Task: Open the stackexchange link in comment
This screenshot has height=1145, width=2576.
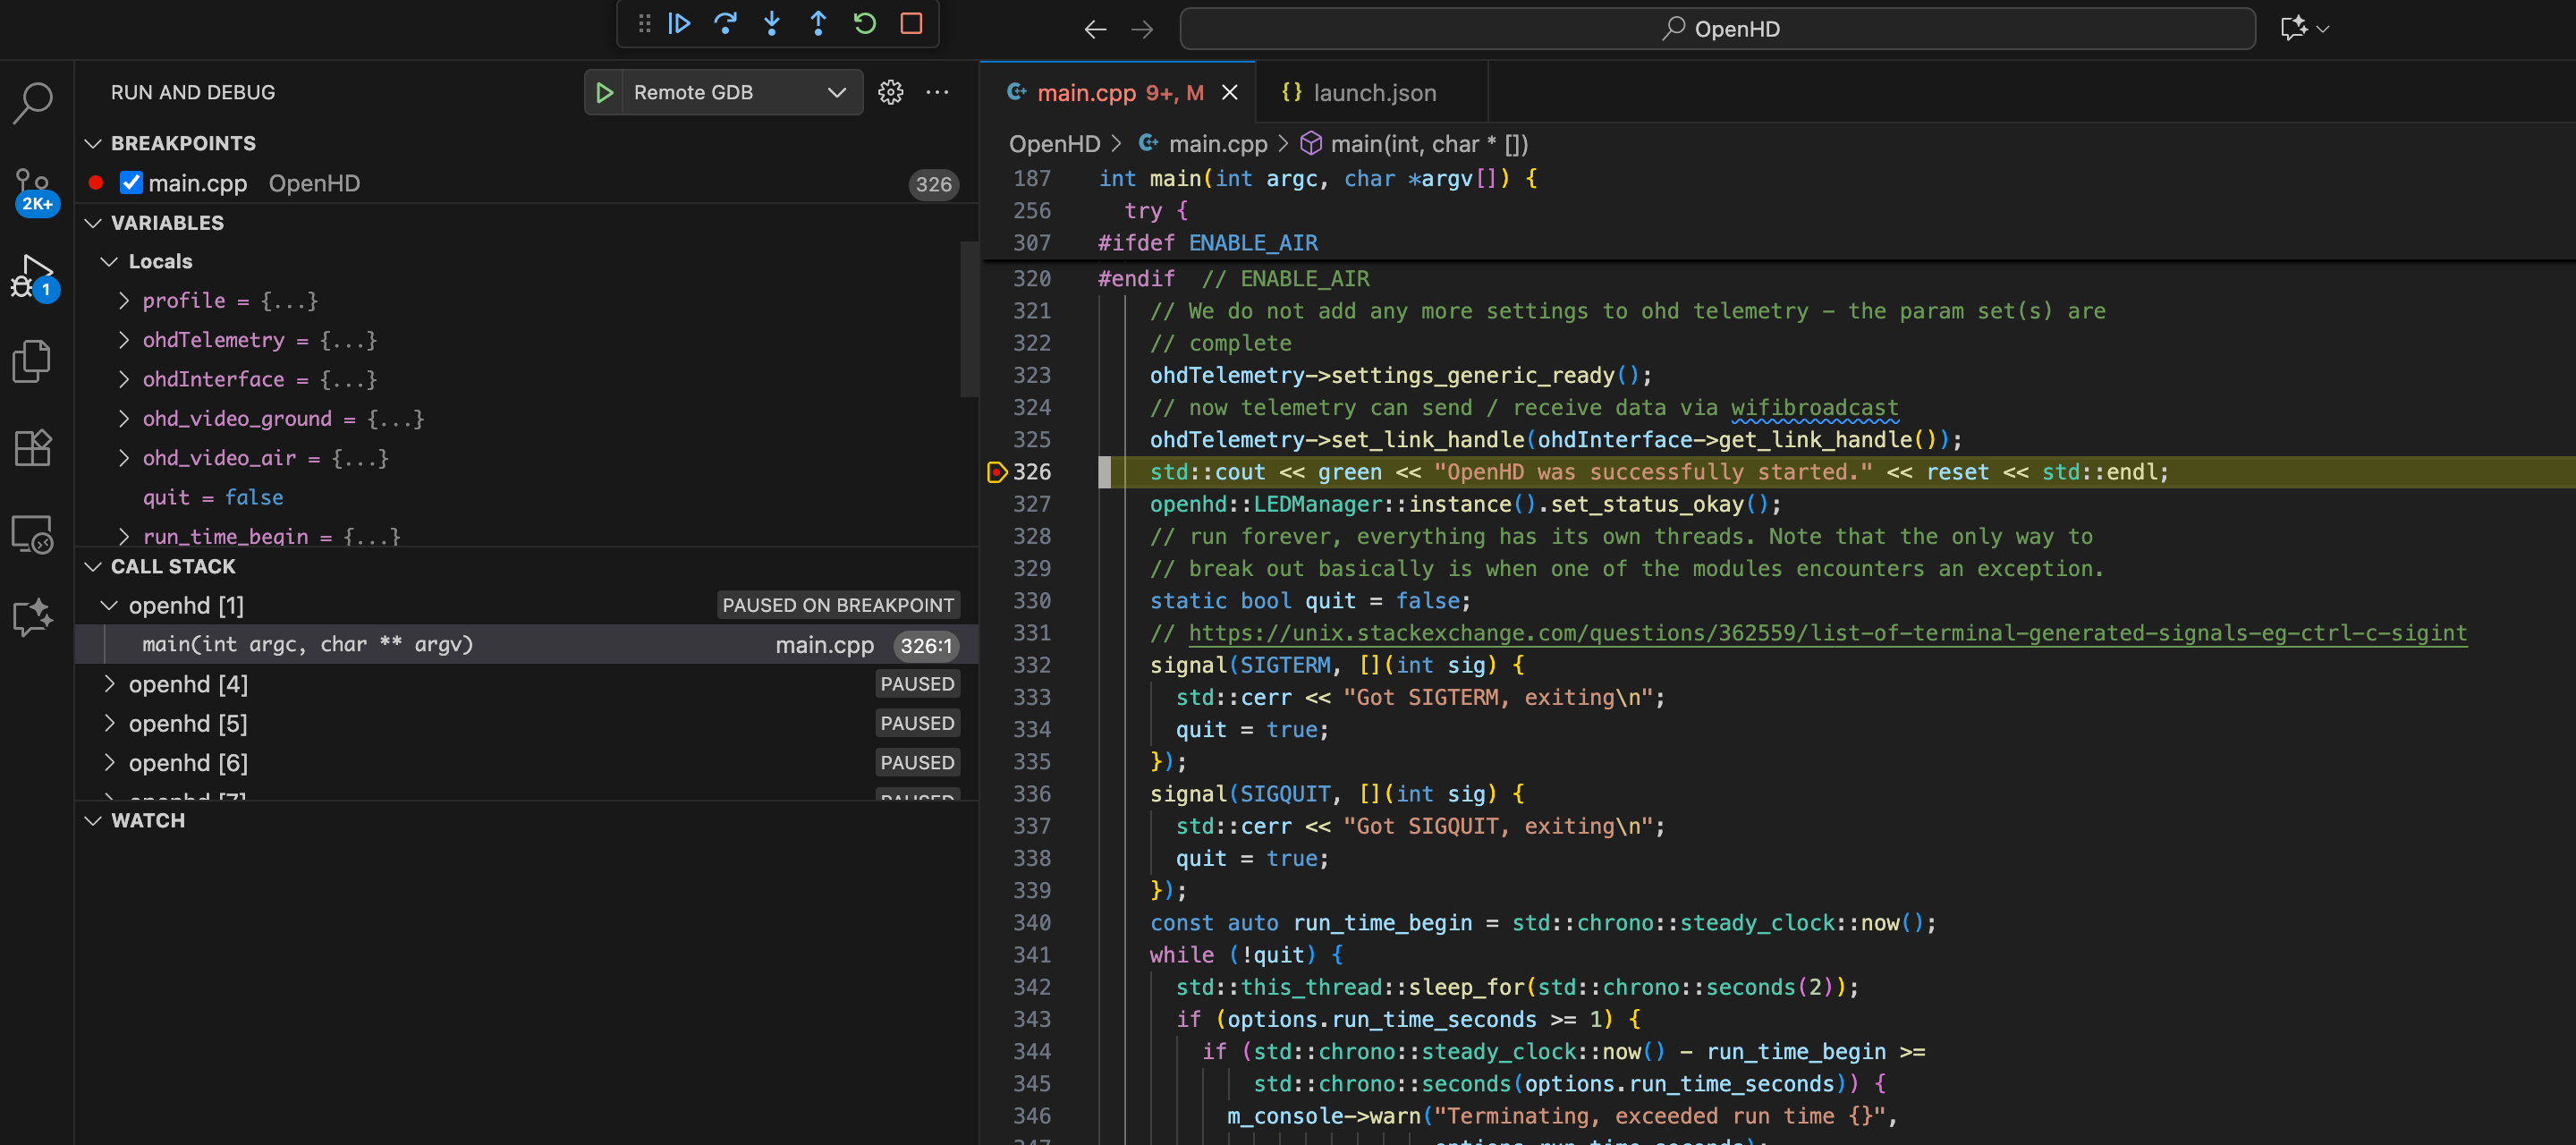Action: pos(1826,633)
